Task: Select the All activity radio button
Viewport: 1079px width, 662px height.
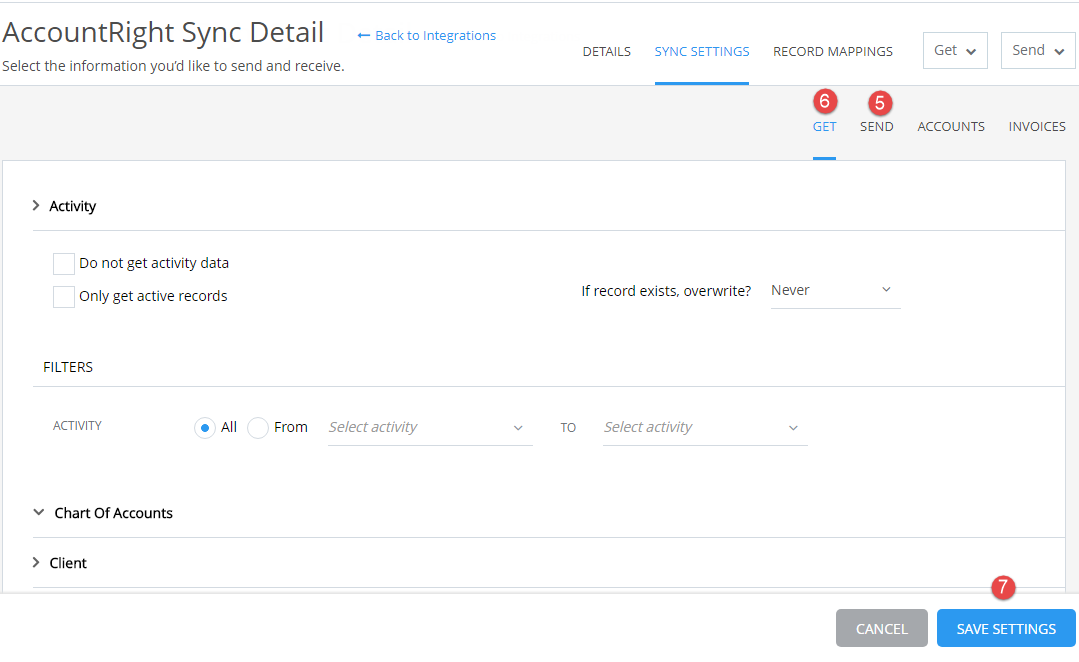Action: pos(204,428)
